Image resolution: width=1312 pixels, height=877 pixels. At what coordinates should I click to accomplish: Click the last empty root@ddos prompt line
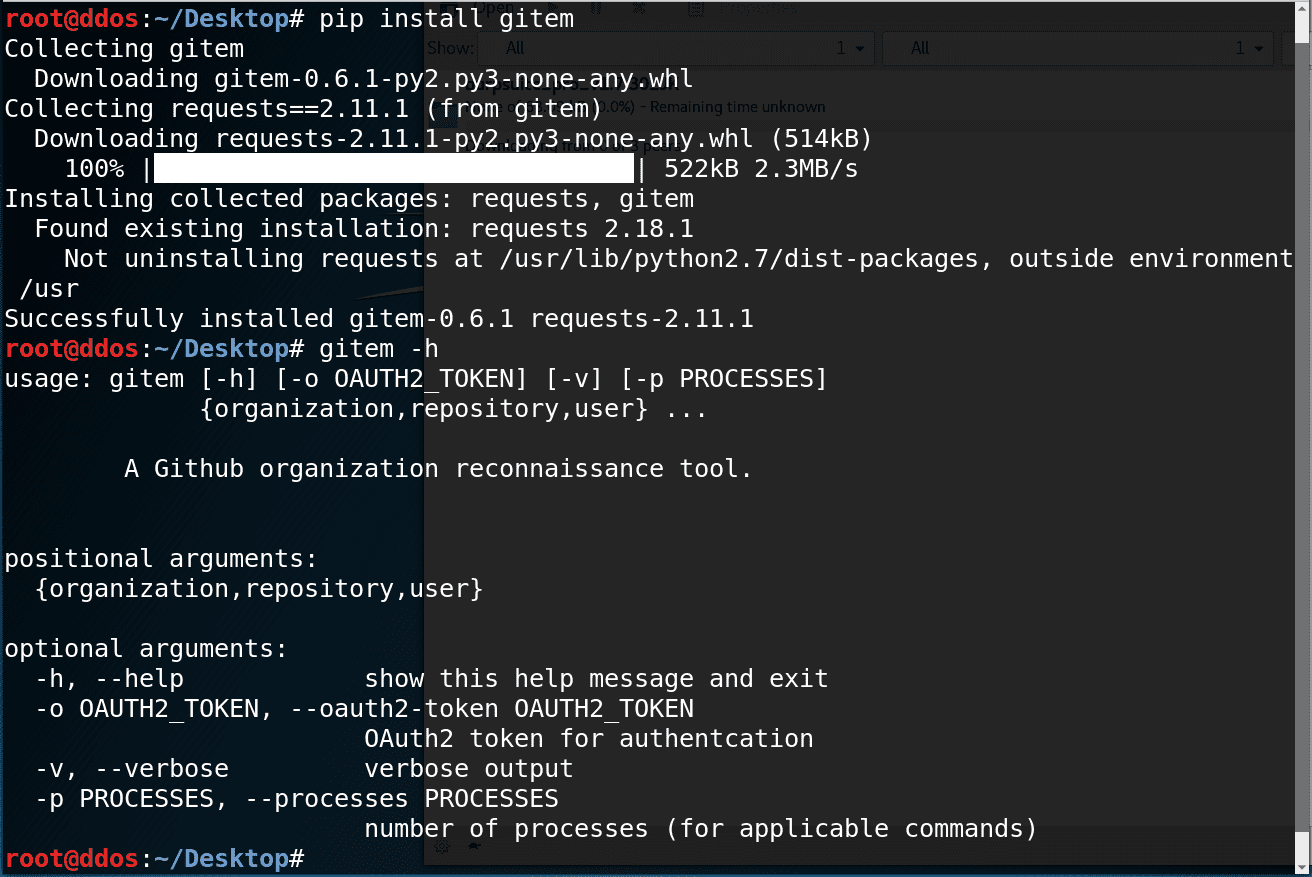(x=154, y=859)
